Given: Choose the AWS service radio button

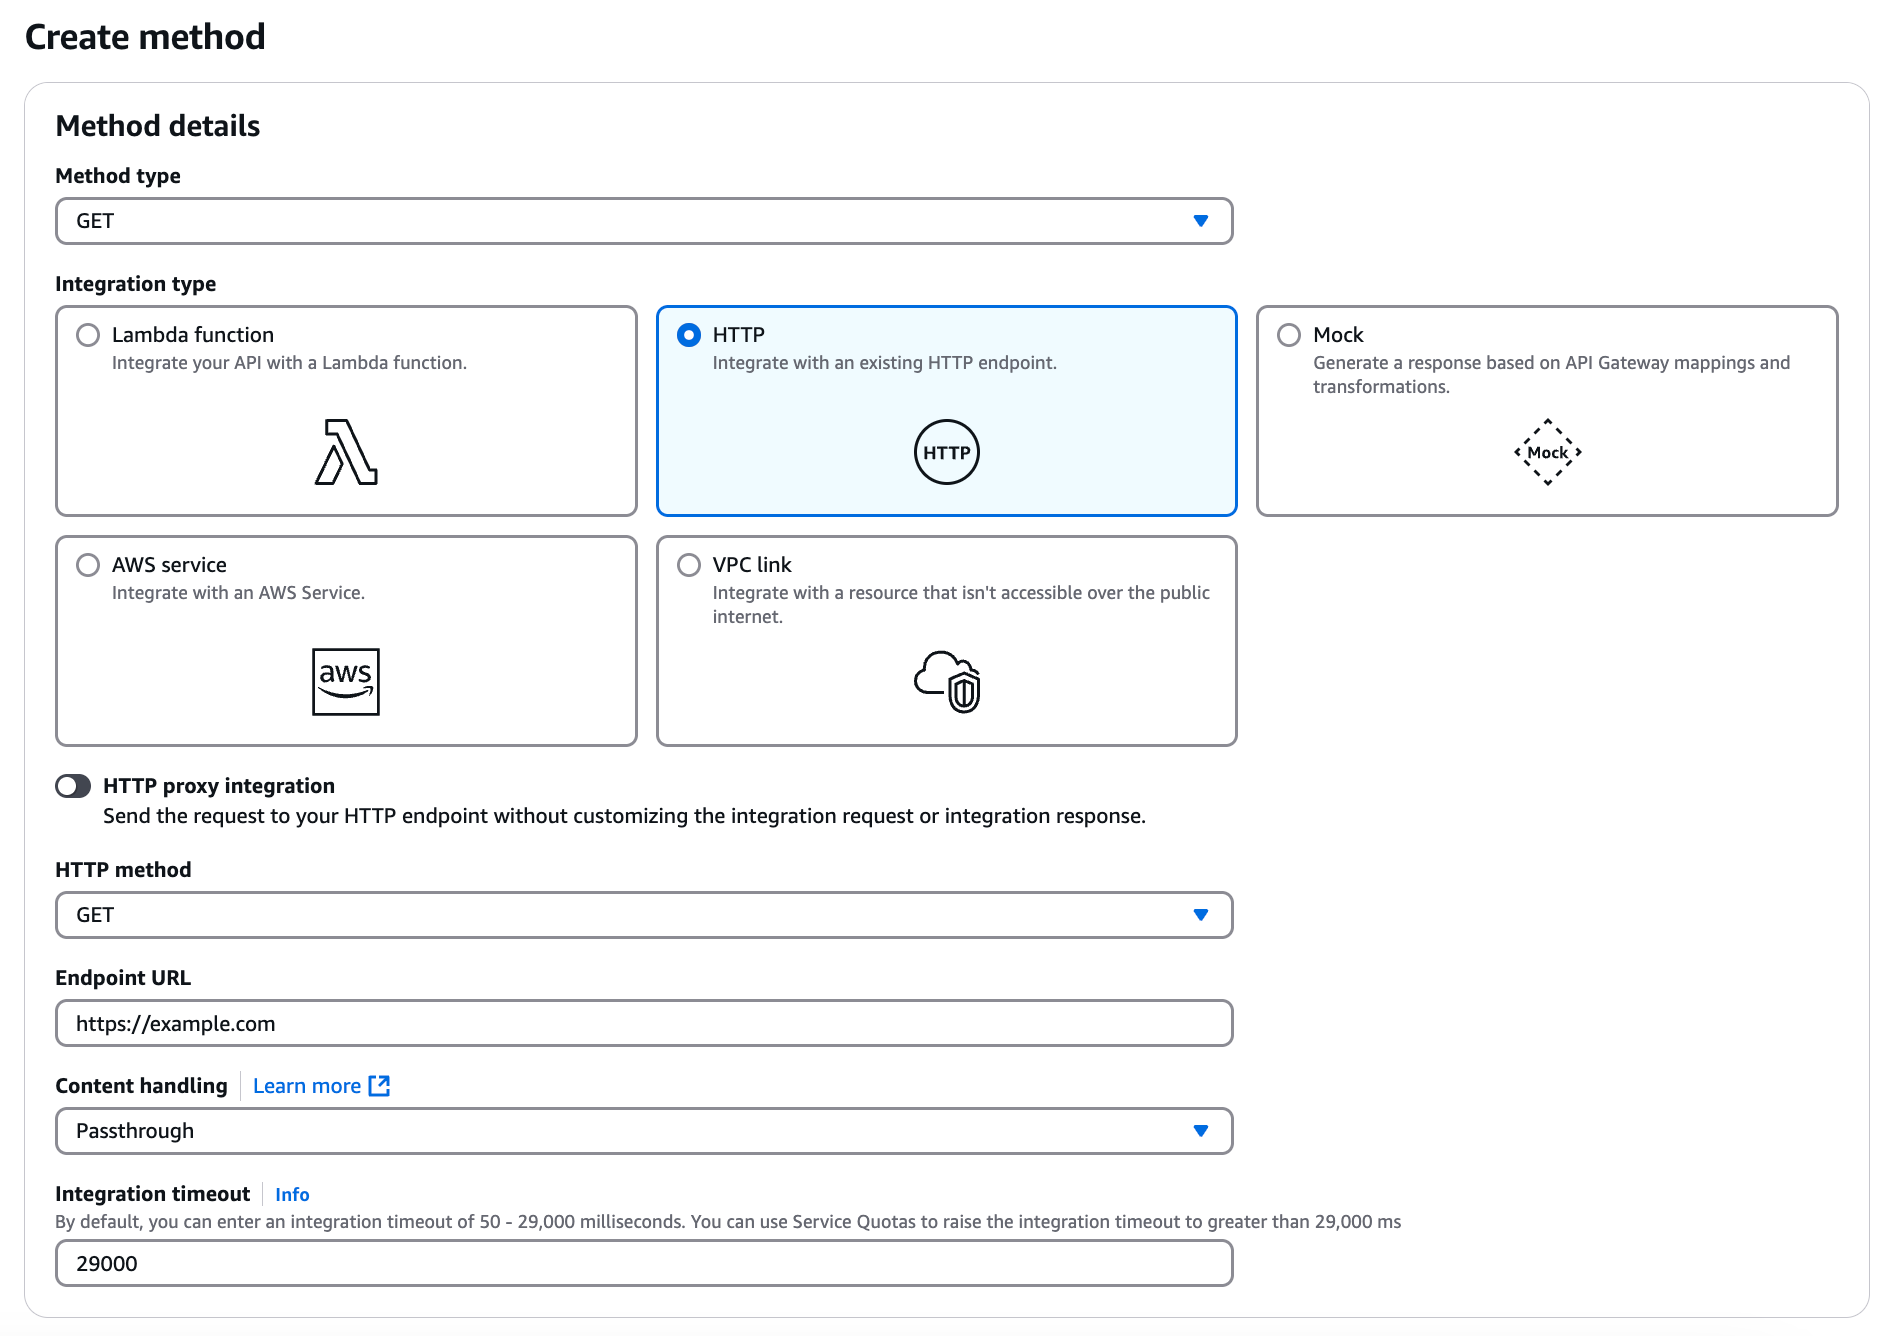Looking at the screenshot, I should [88, 565].
